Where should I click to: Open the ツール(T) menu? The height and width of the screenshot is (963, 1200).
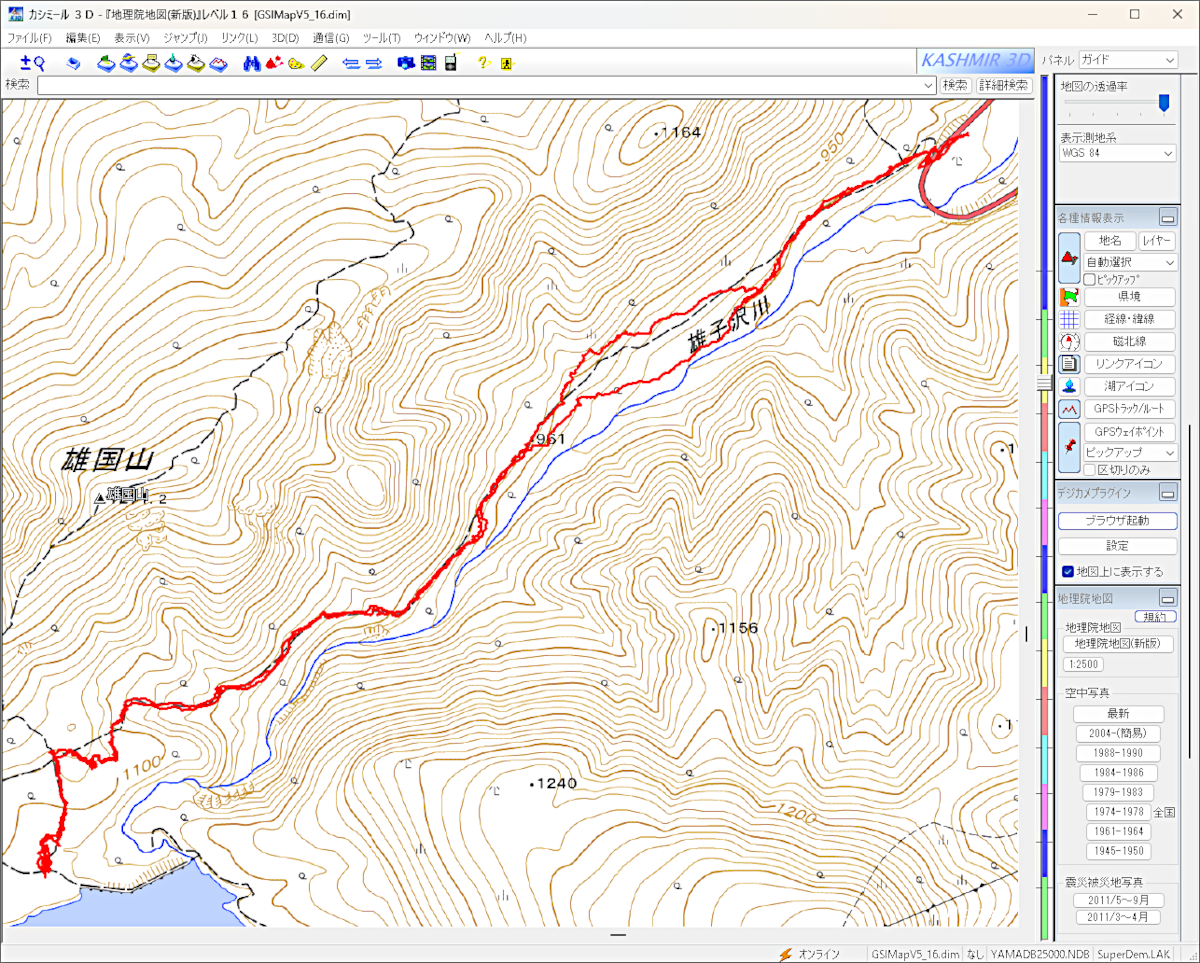pyautogui.click(x=381, y=38)
